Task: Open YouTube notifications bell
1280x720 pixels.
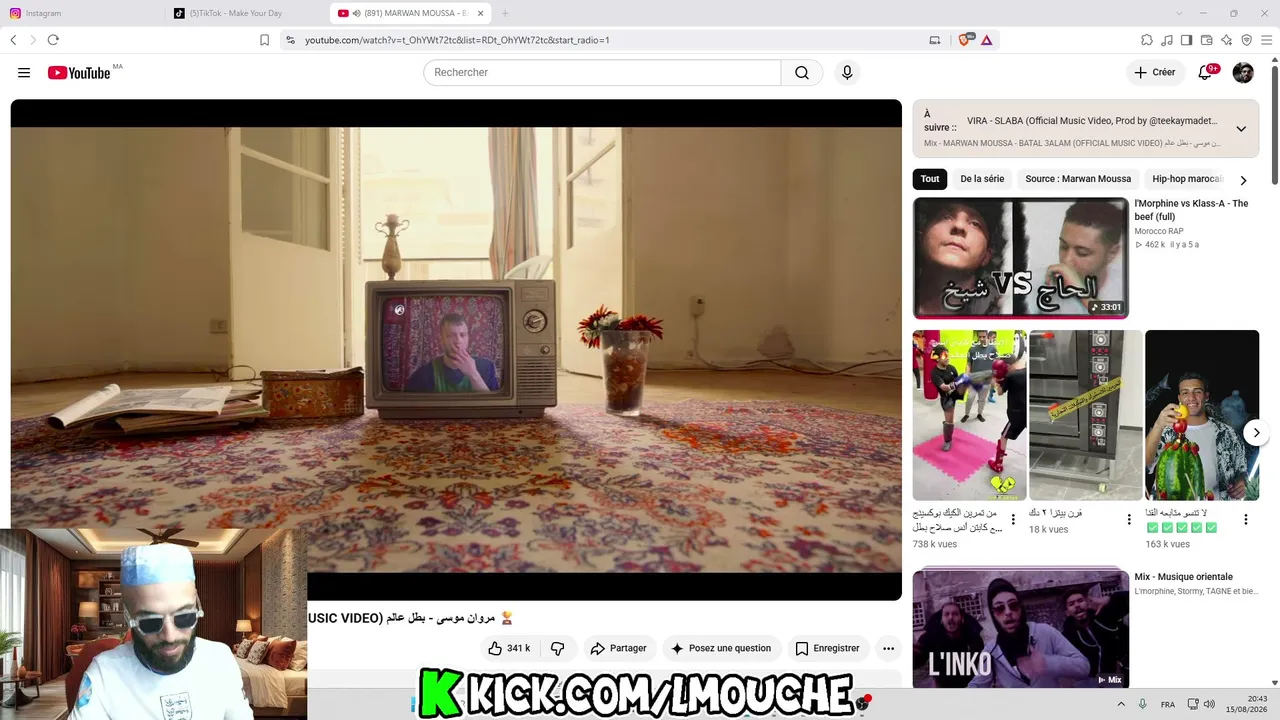Action: [1206, 73]
